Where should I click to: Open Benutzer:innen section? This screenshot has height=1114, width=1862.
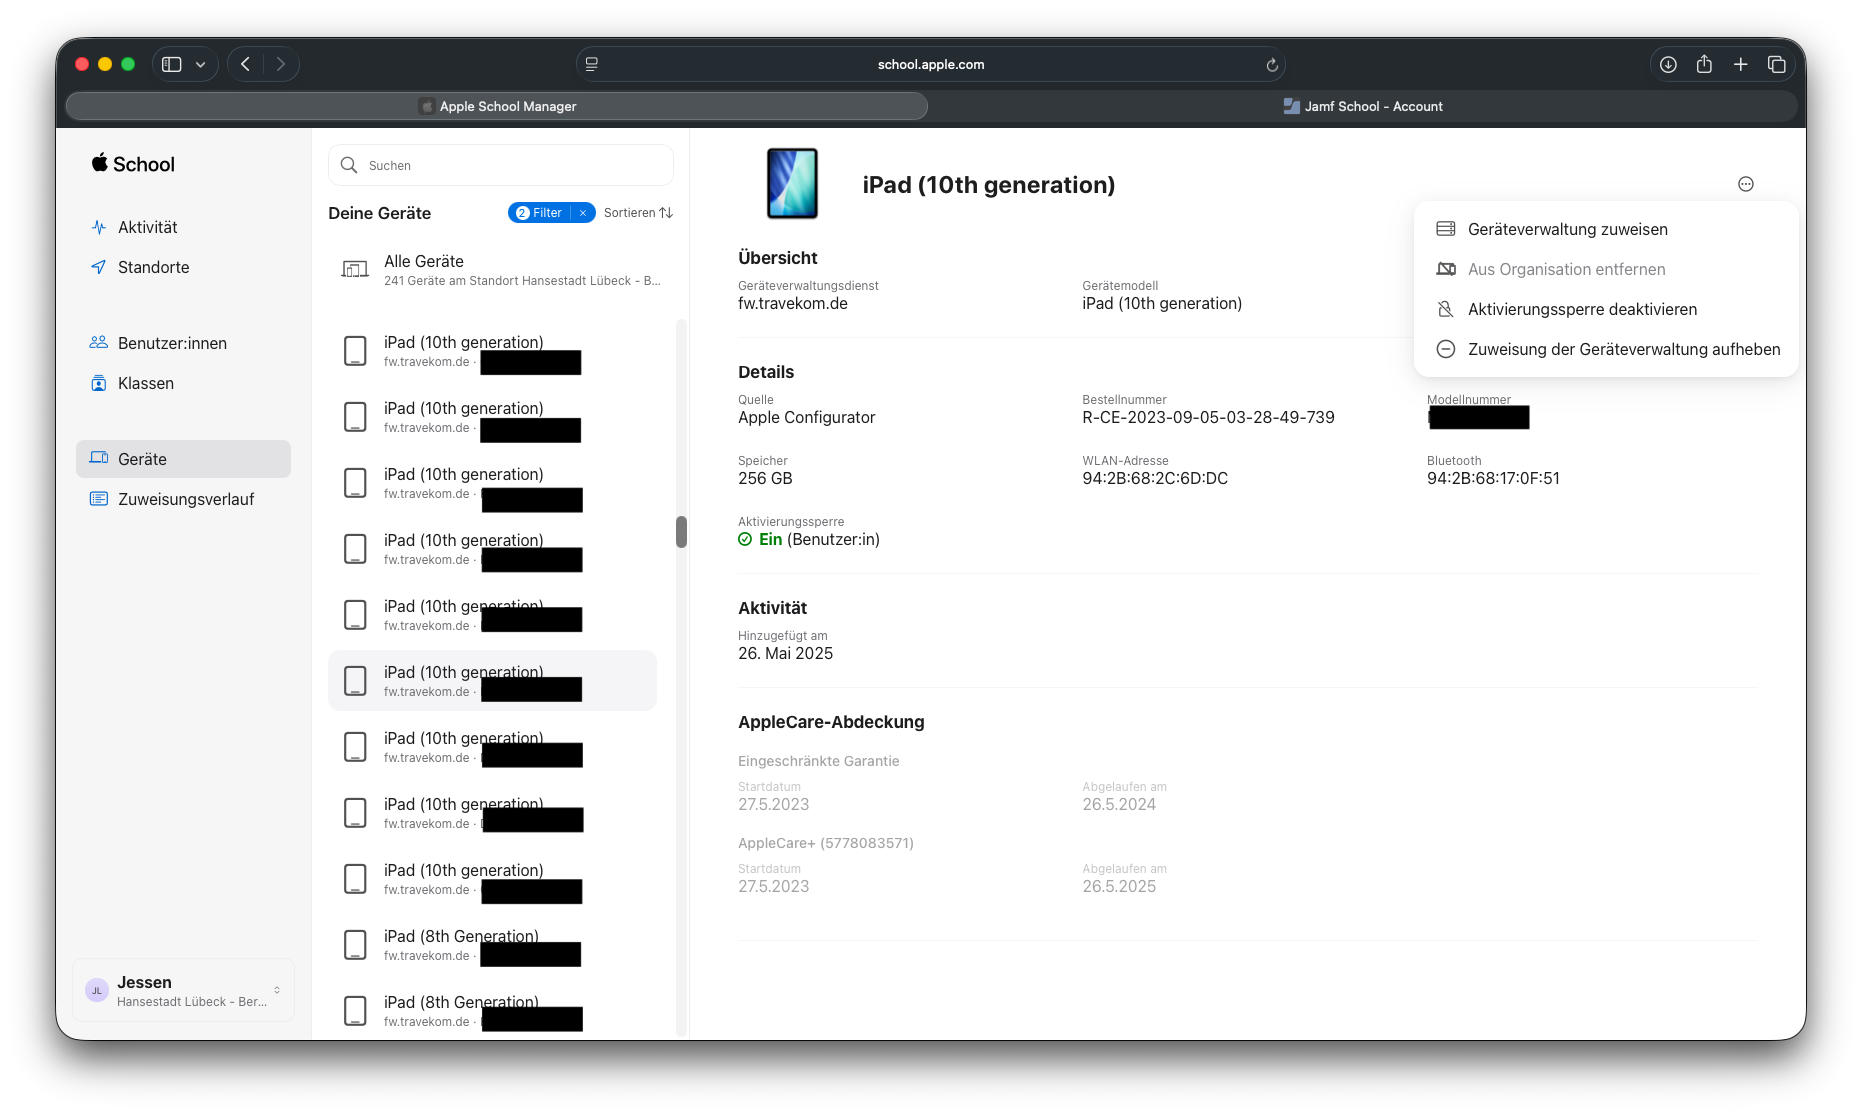[172, 343]
